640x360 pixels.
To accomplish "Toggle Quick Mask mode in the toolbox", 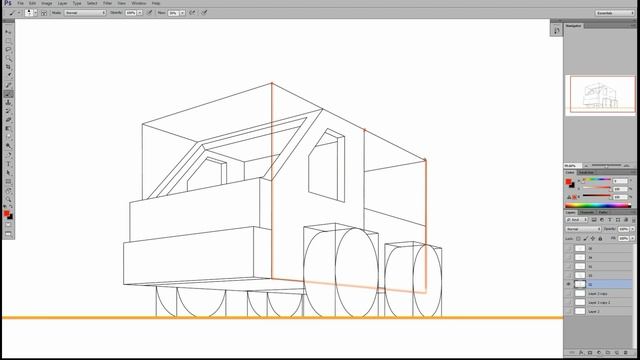I will (8, 225).
